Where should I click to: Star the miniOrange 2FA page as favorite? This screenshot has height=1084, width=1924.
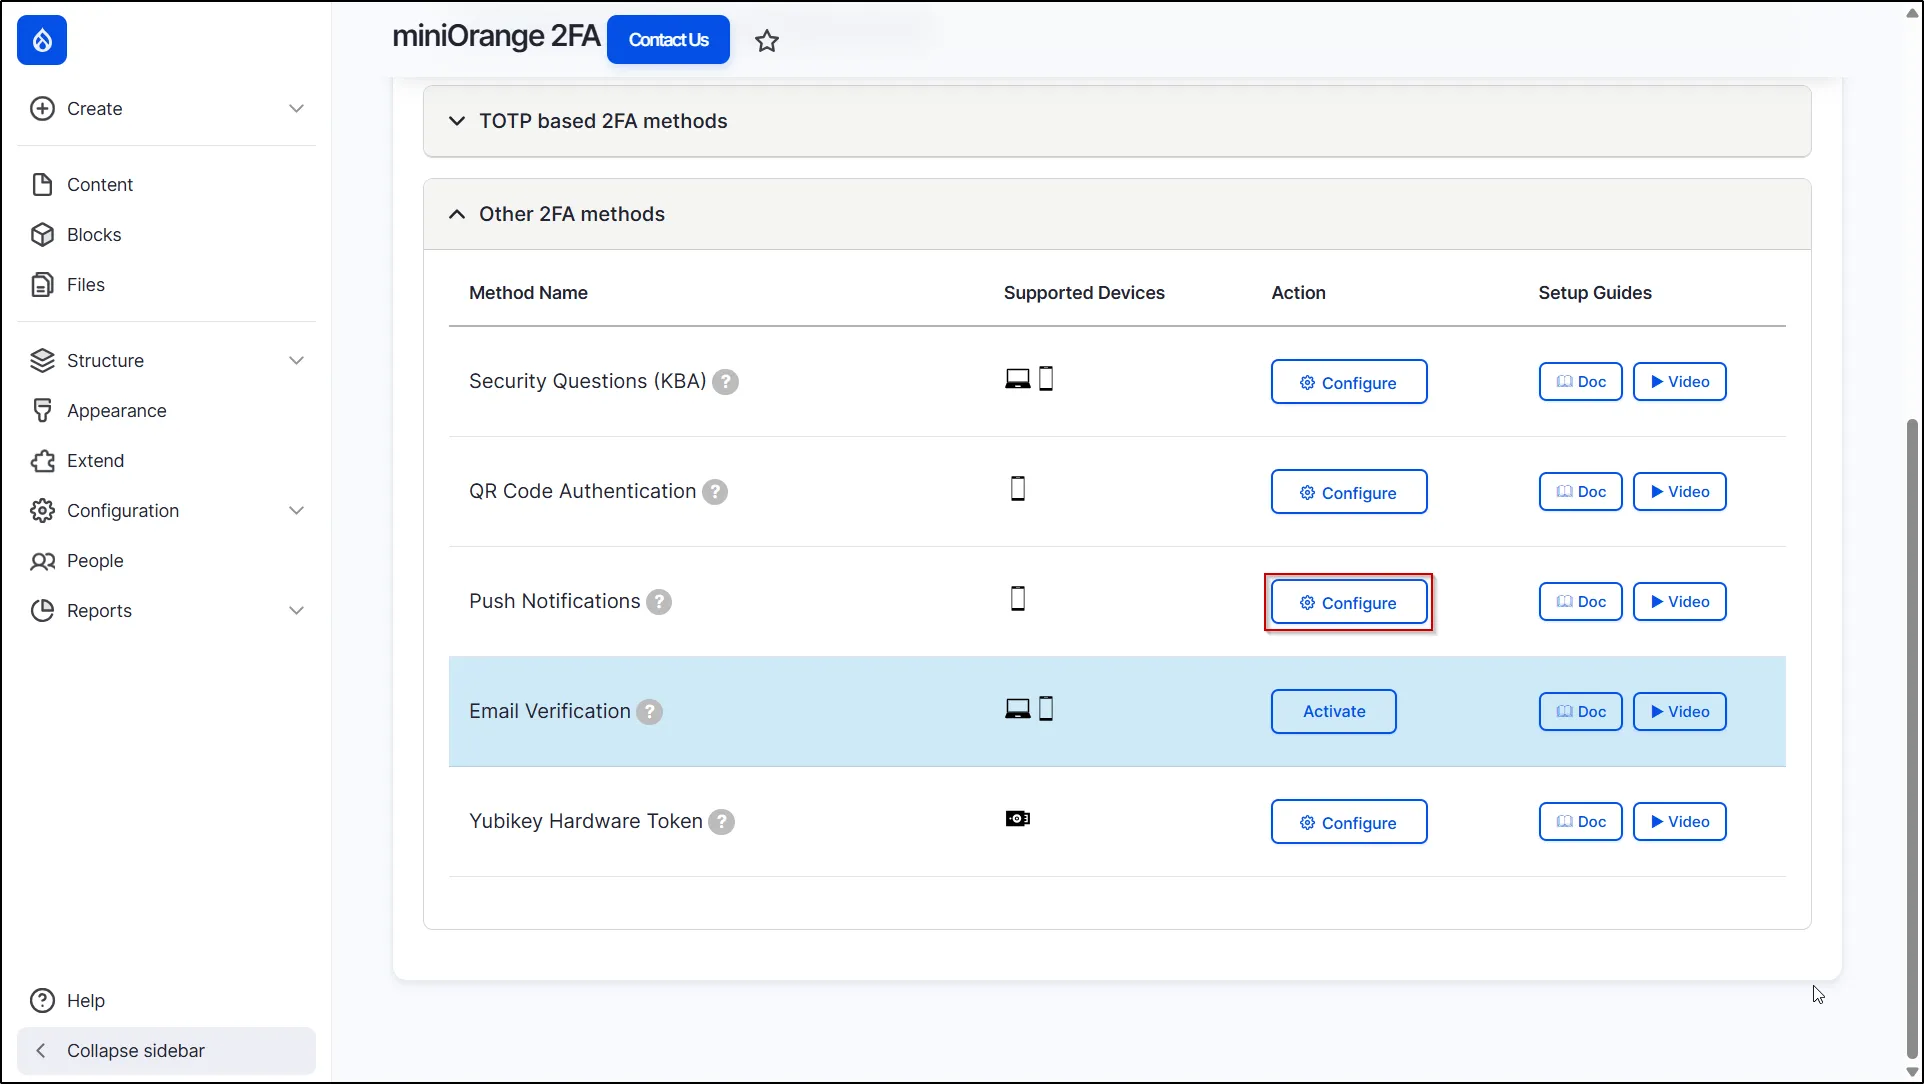click(x=767, y=41)
